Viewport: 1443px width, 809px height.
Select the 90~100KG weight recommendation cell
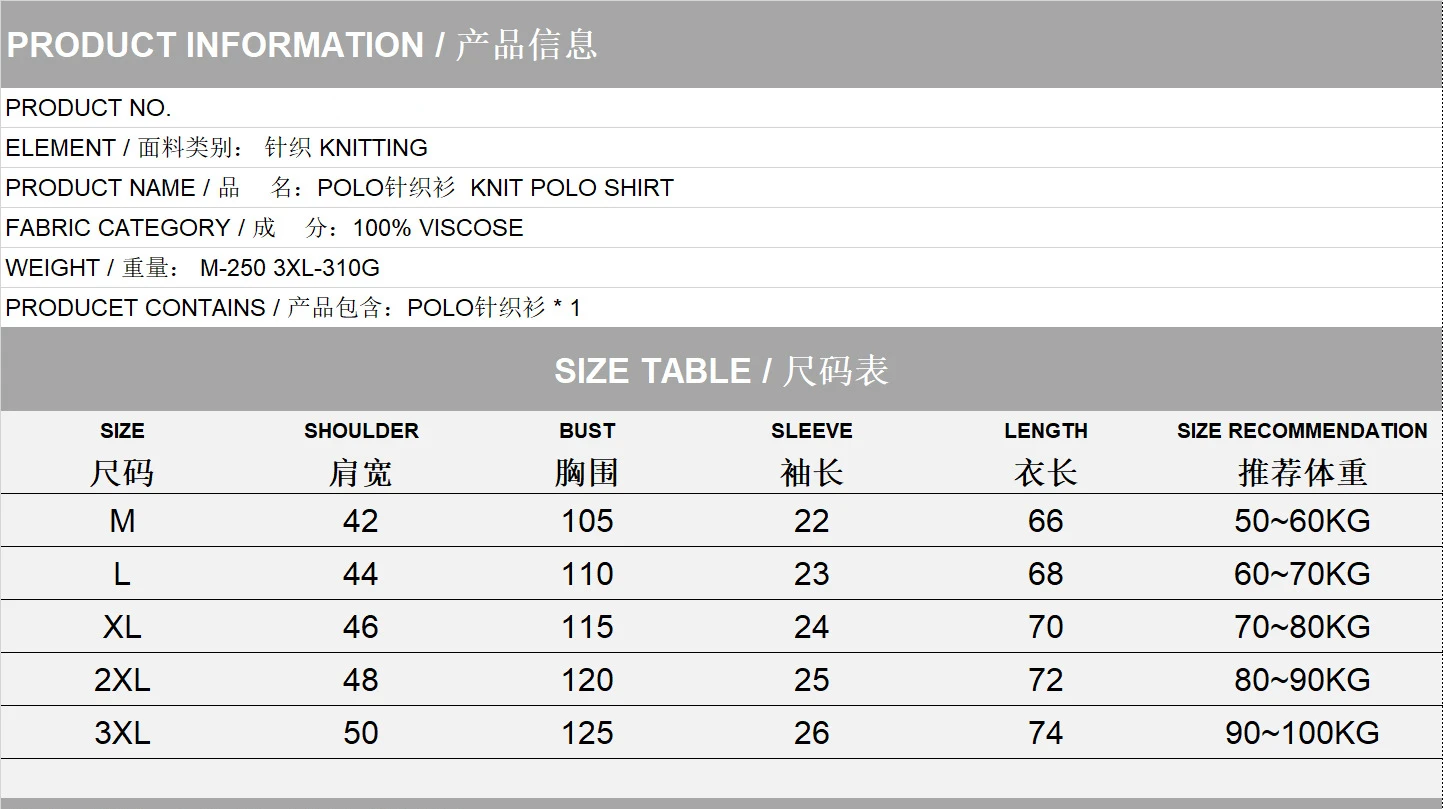pos(1302,733)
